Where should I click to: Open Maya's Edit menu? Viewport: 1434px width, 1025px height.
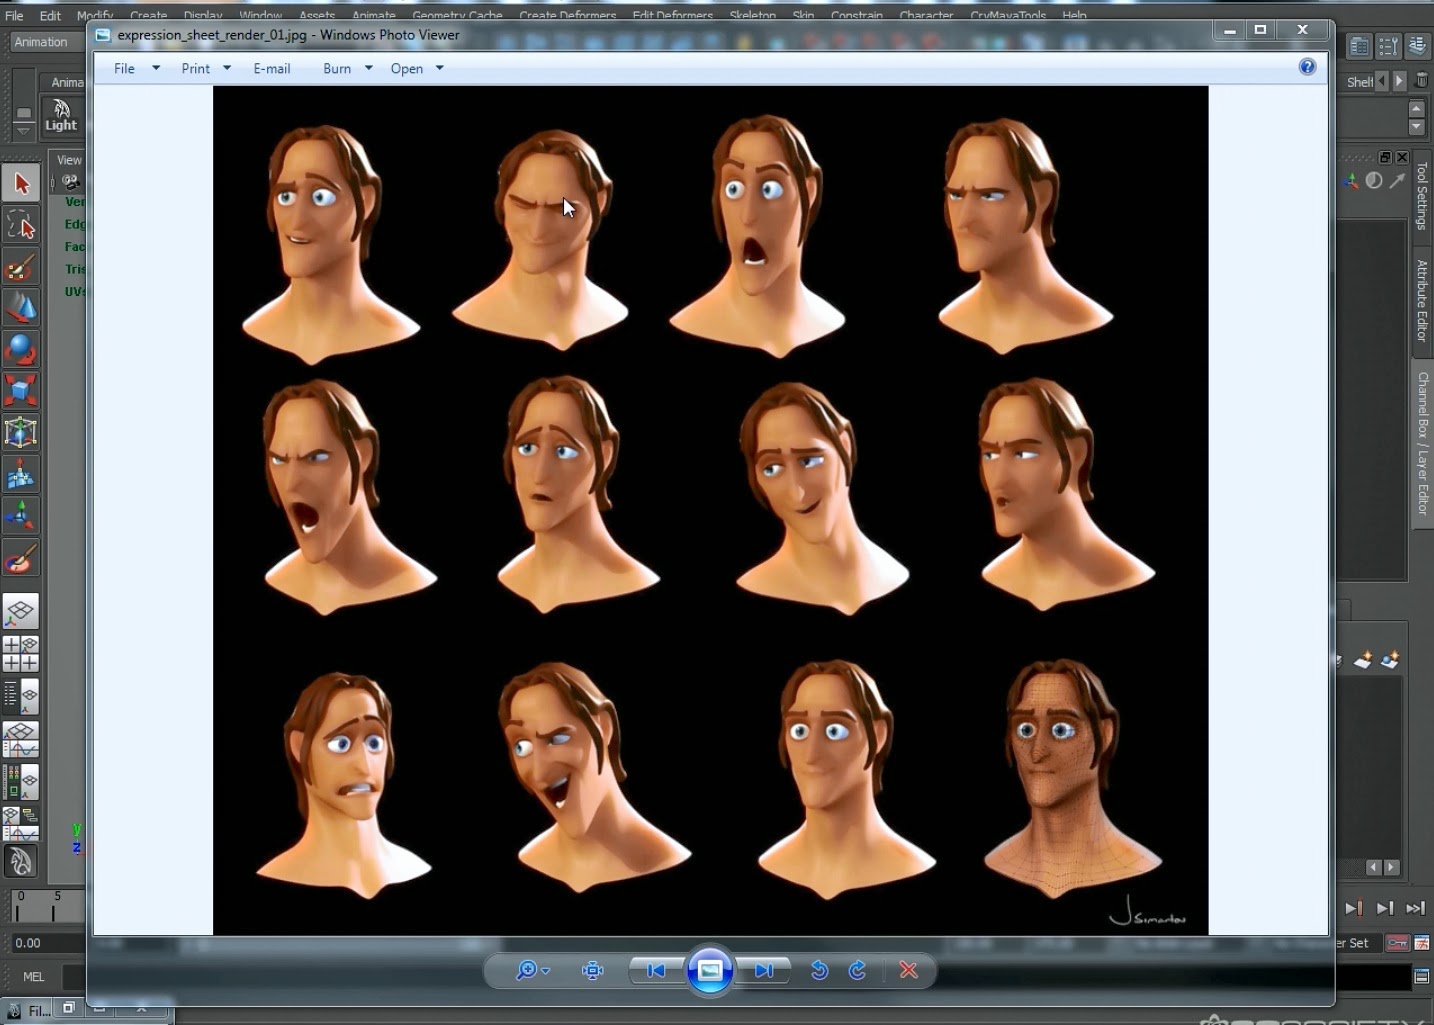[x=50, y=15]
